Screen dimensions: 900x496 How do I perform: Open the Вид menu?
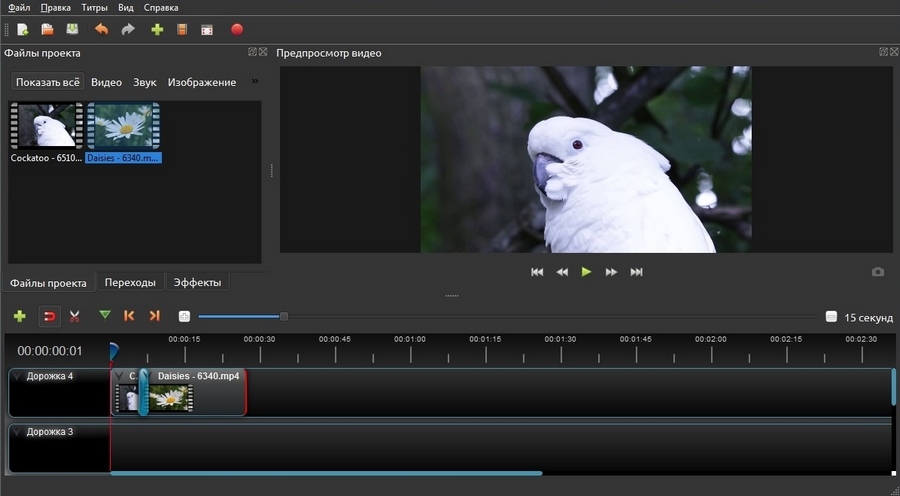click(x=126, y=7)
